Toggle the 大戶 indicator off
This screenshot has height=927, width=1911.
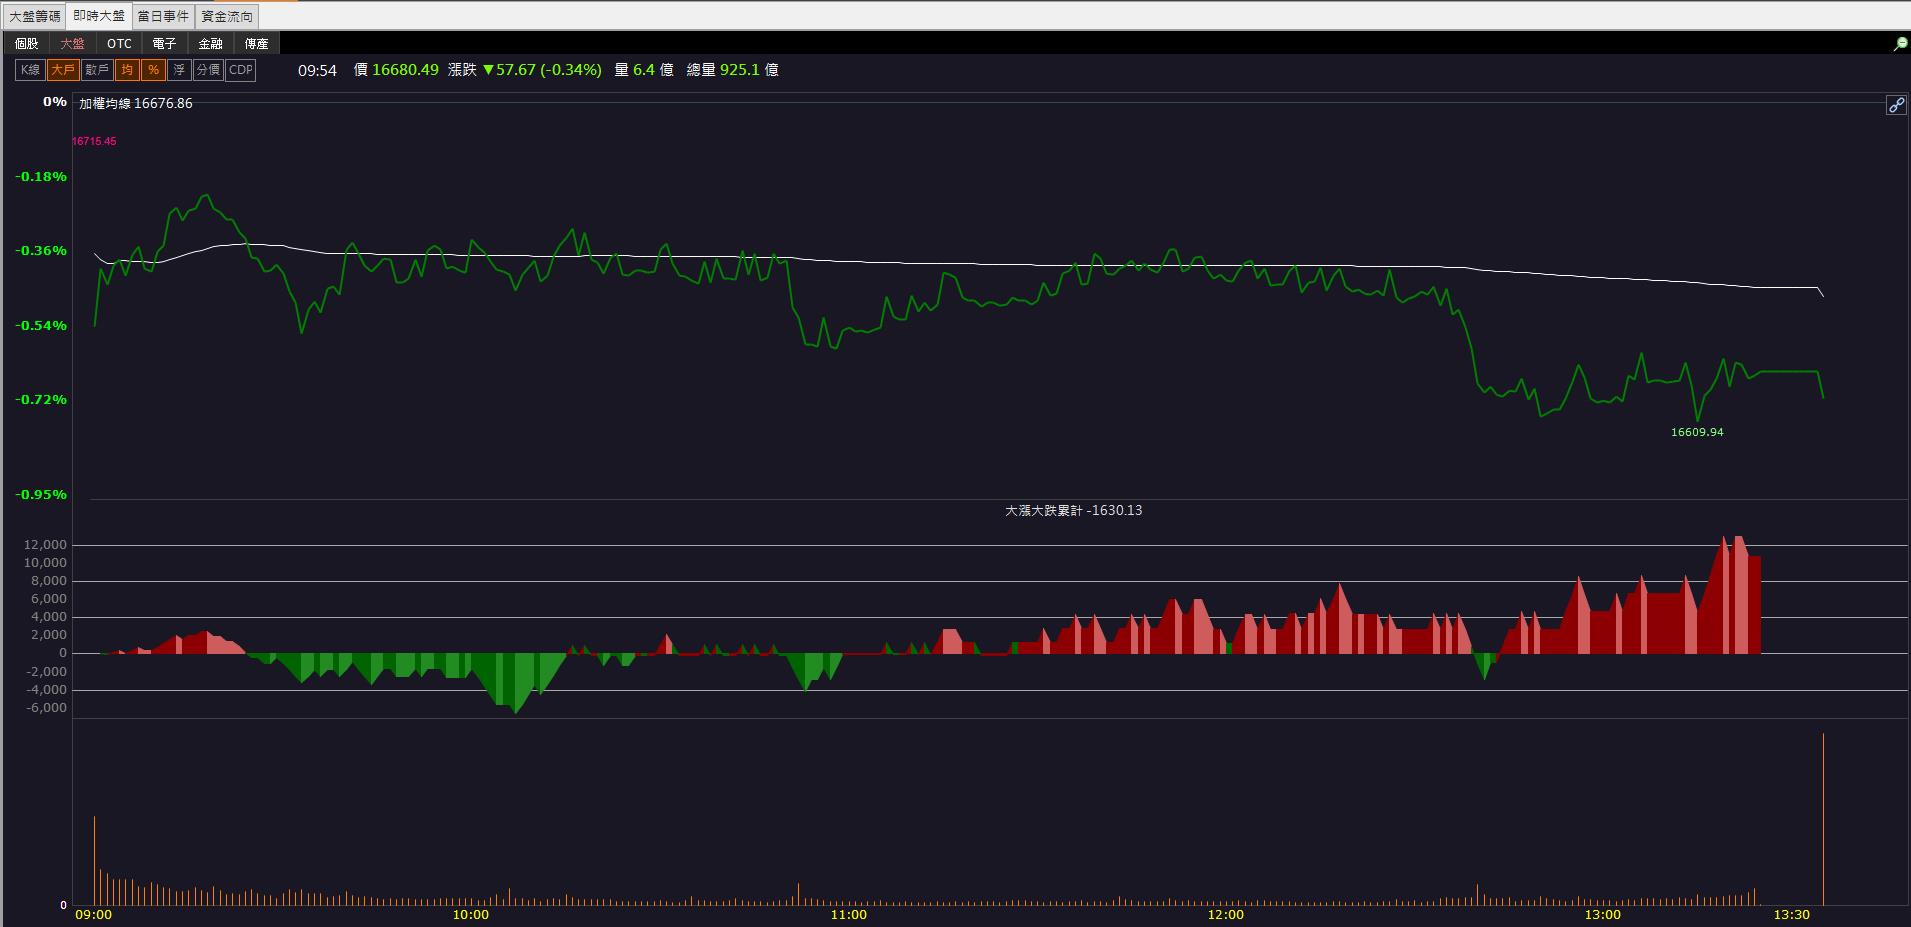[63, 70]
